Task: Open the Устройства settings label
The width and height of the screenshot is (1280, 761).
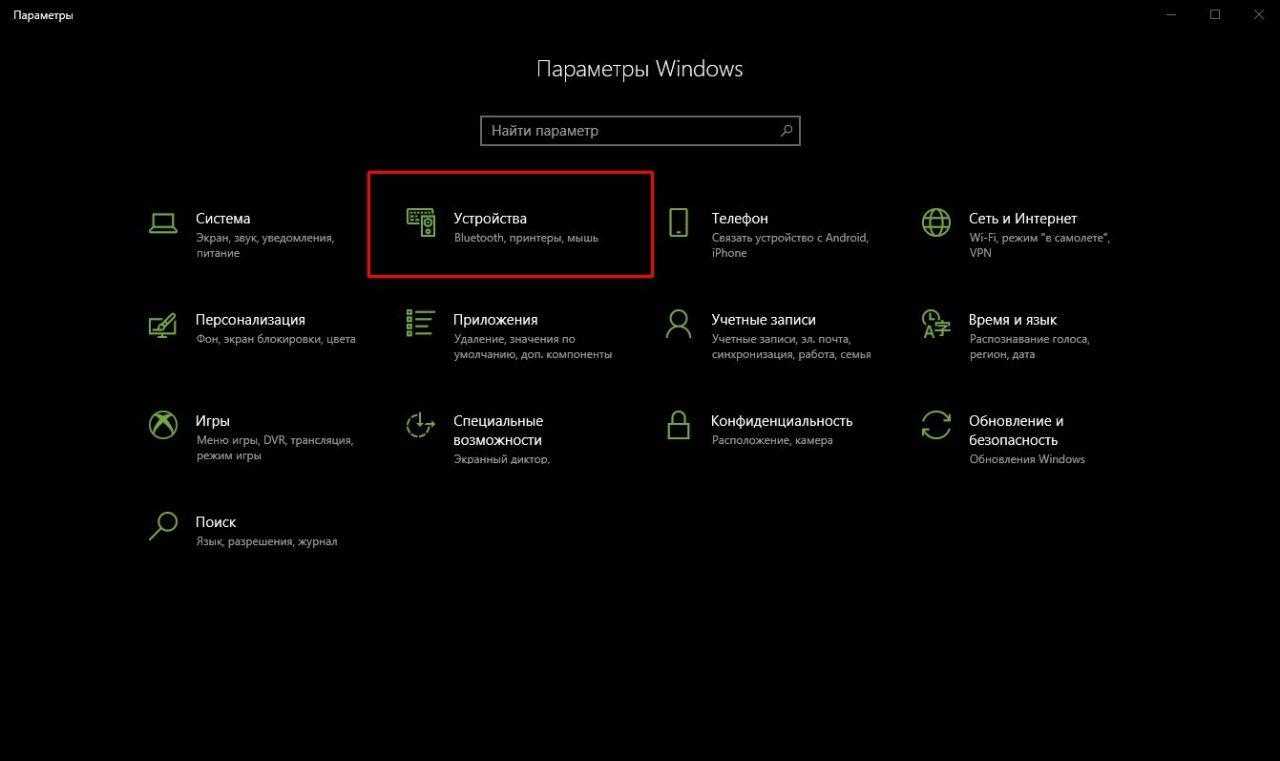Action: tap(489, 218)
